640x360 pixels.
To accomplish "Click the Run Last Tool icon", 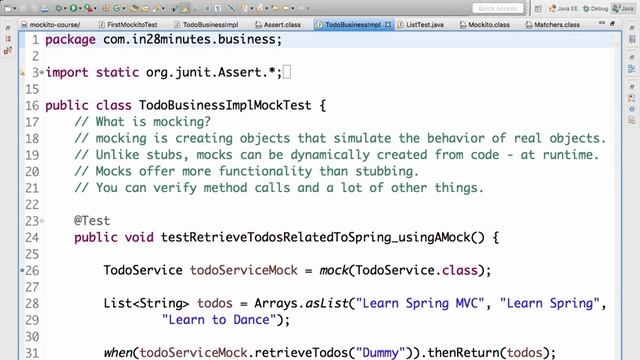I will pyautogui.click(x=89, y=8).
